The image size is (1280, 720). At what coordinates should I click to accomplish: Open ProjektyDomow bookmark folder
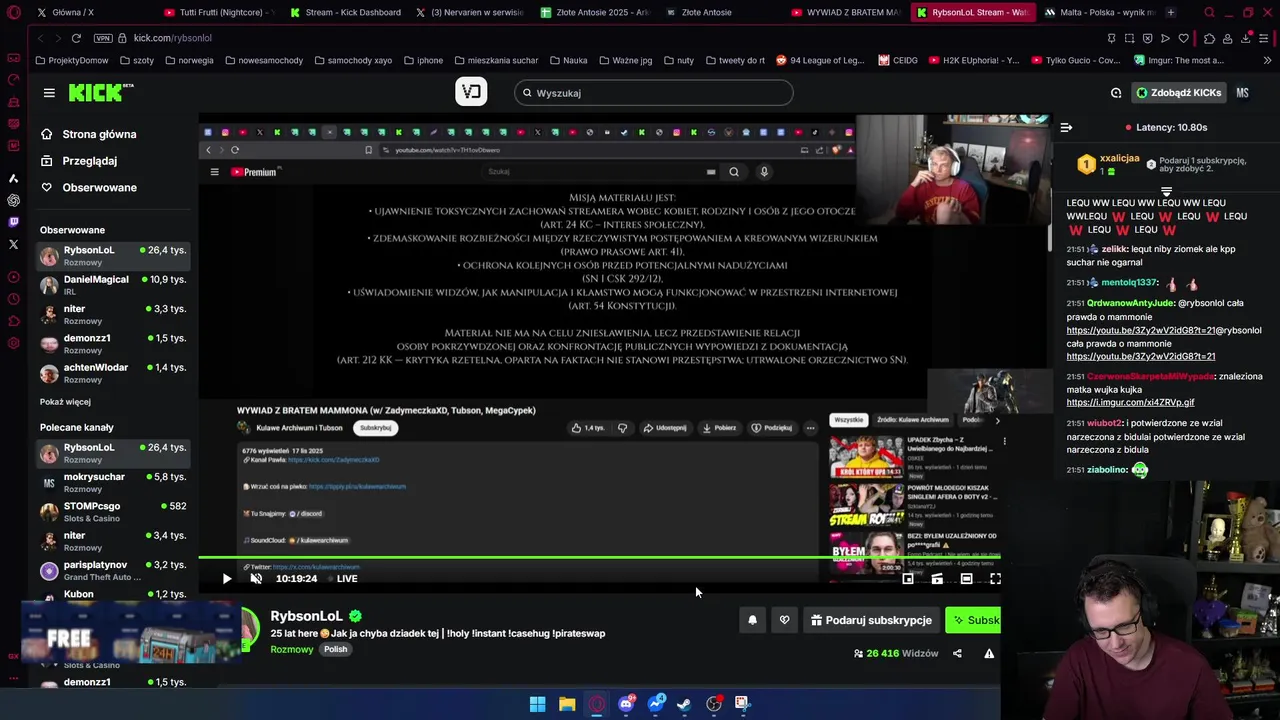click(71, 60)
